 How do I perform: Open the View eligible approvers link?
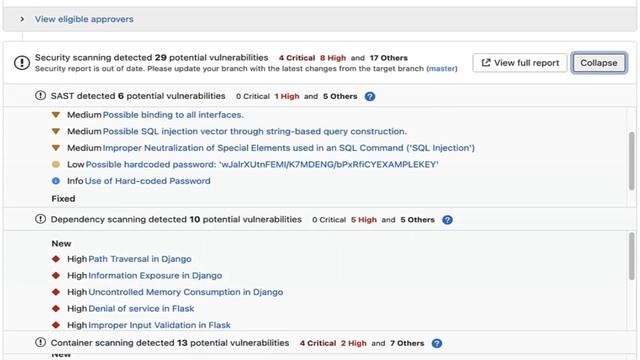[x=84, y=19]
